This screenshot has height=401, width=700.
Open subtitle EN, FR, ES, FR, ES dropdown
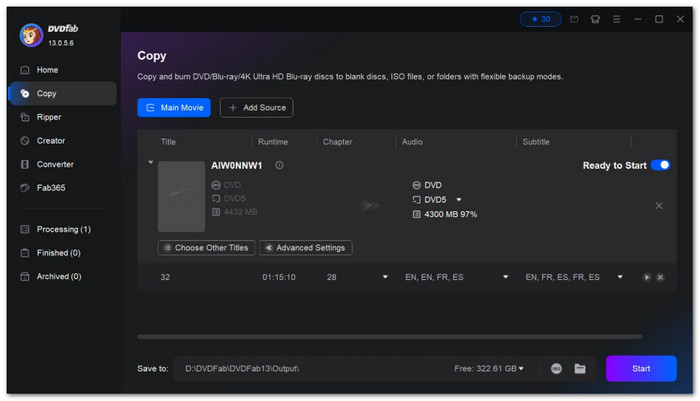pyautogui.click(x=620, y=277)
